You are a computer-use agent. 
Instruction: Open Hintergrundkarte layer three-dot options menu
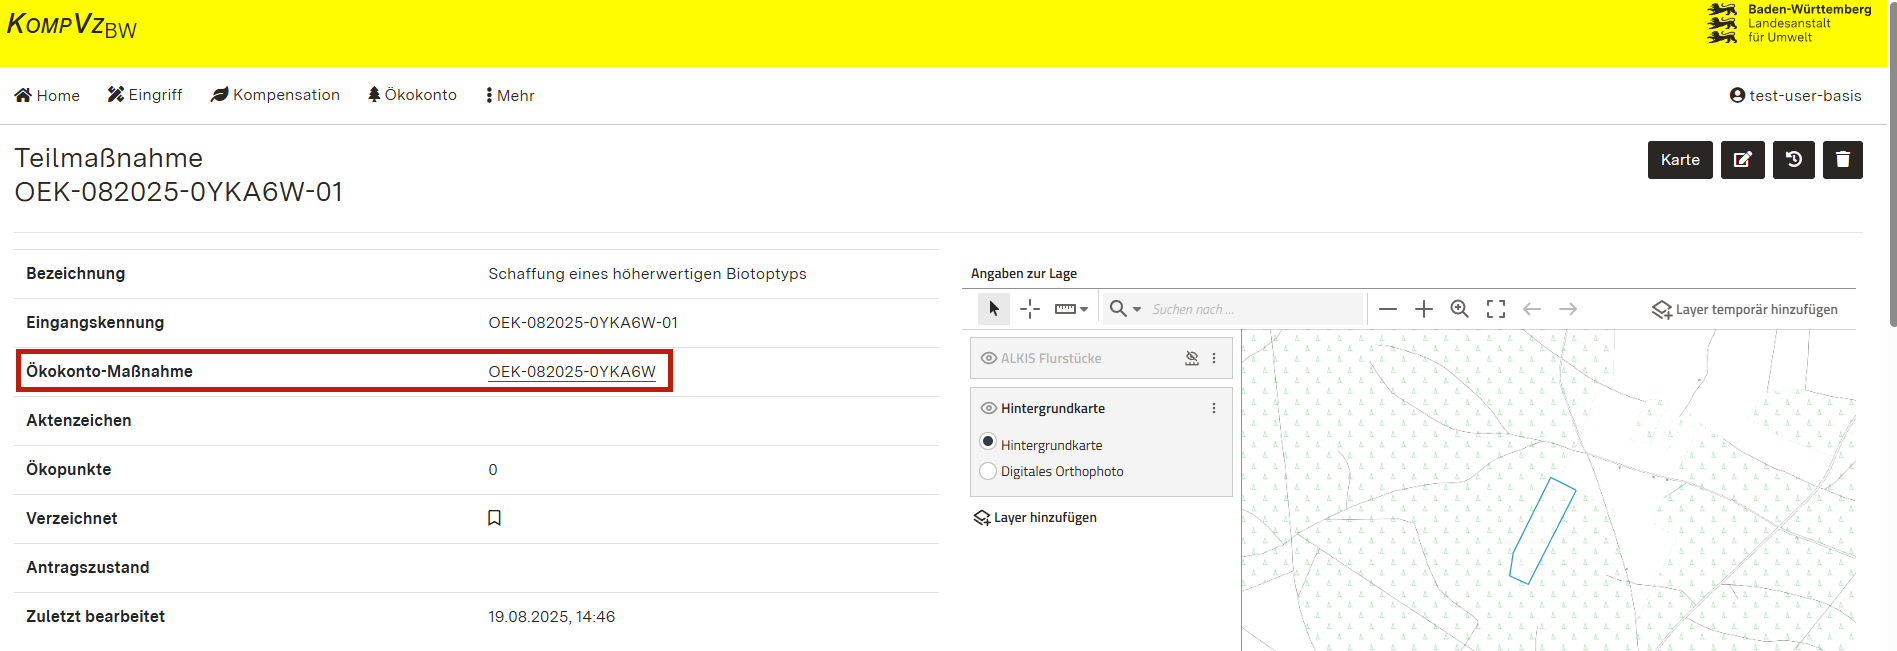pyautogui.click(x=1214, y=408)
